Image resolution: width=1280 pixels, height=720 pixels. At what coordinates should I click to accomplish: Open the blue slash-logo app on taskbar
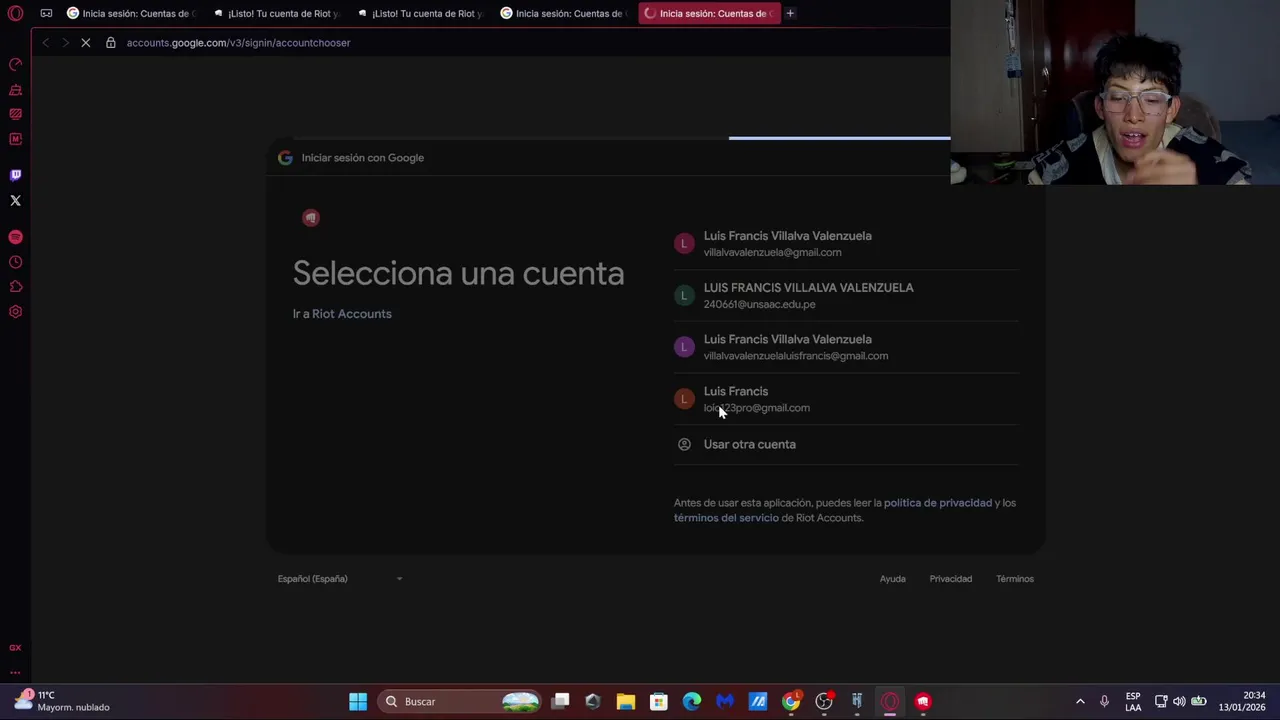pyautogui.click(x=758, y=701)
